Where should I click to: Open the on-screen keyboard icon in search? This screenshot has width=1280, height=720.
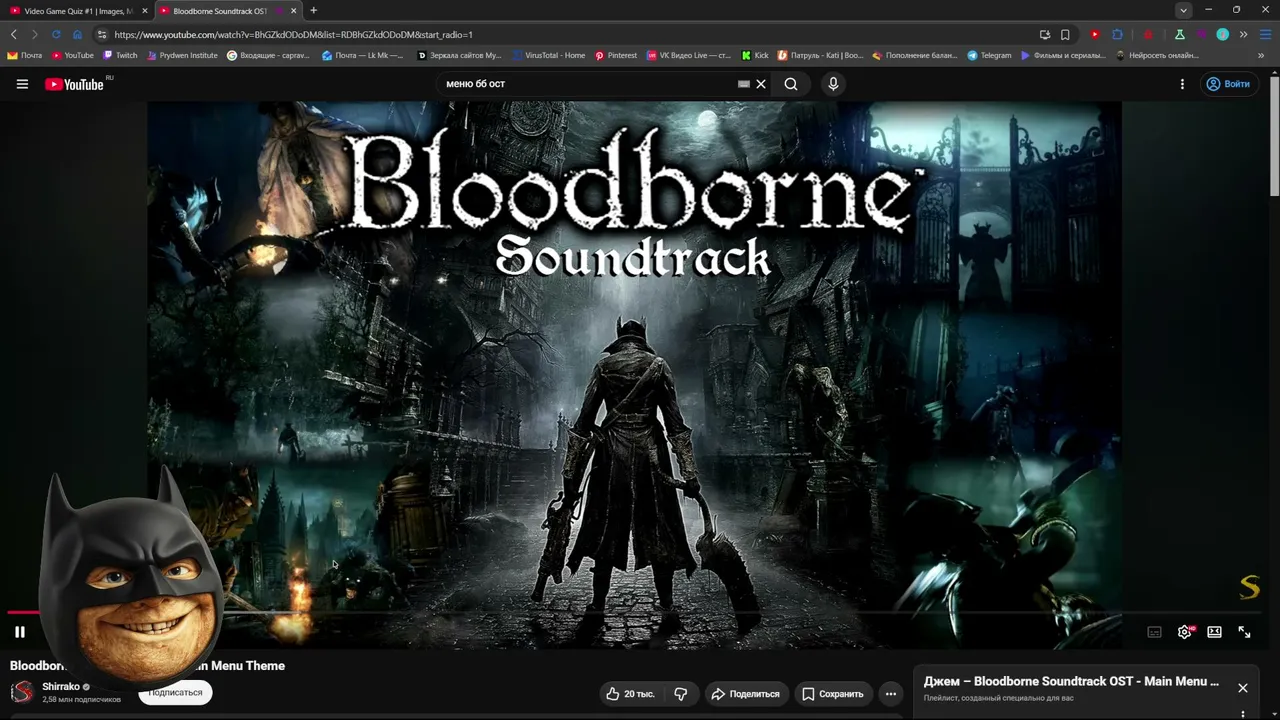(743, 84)
